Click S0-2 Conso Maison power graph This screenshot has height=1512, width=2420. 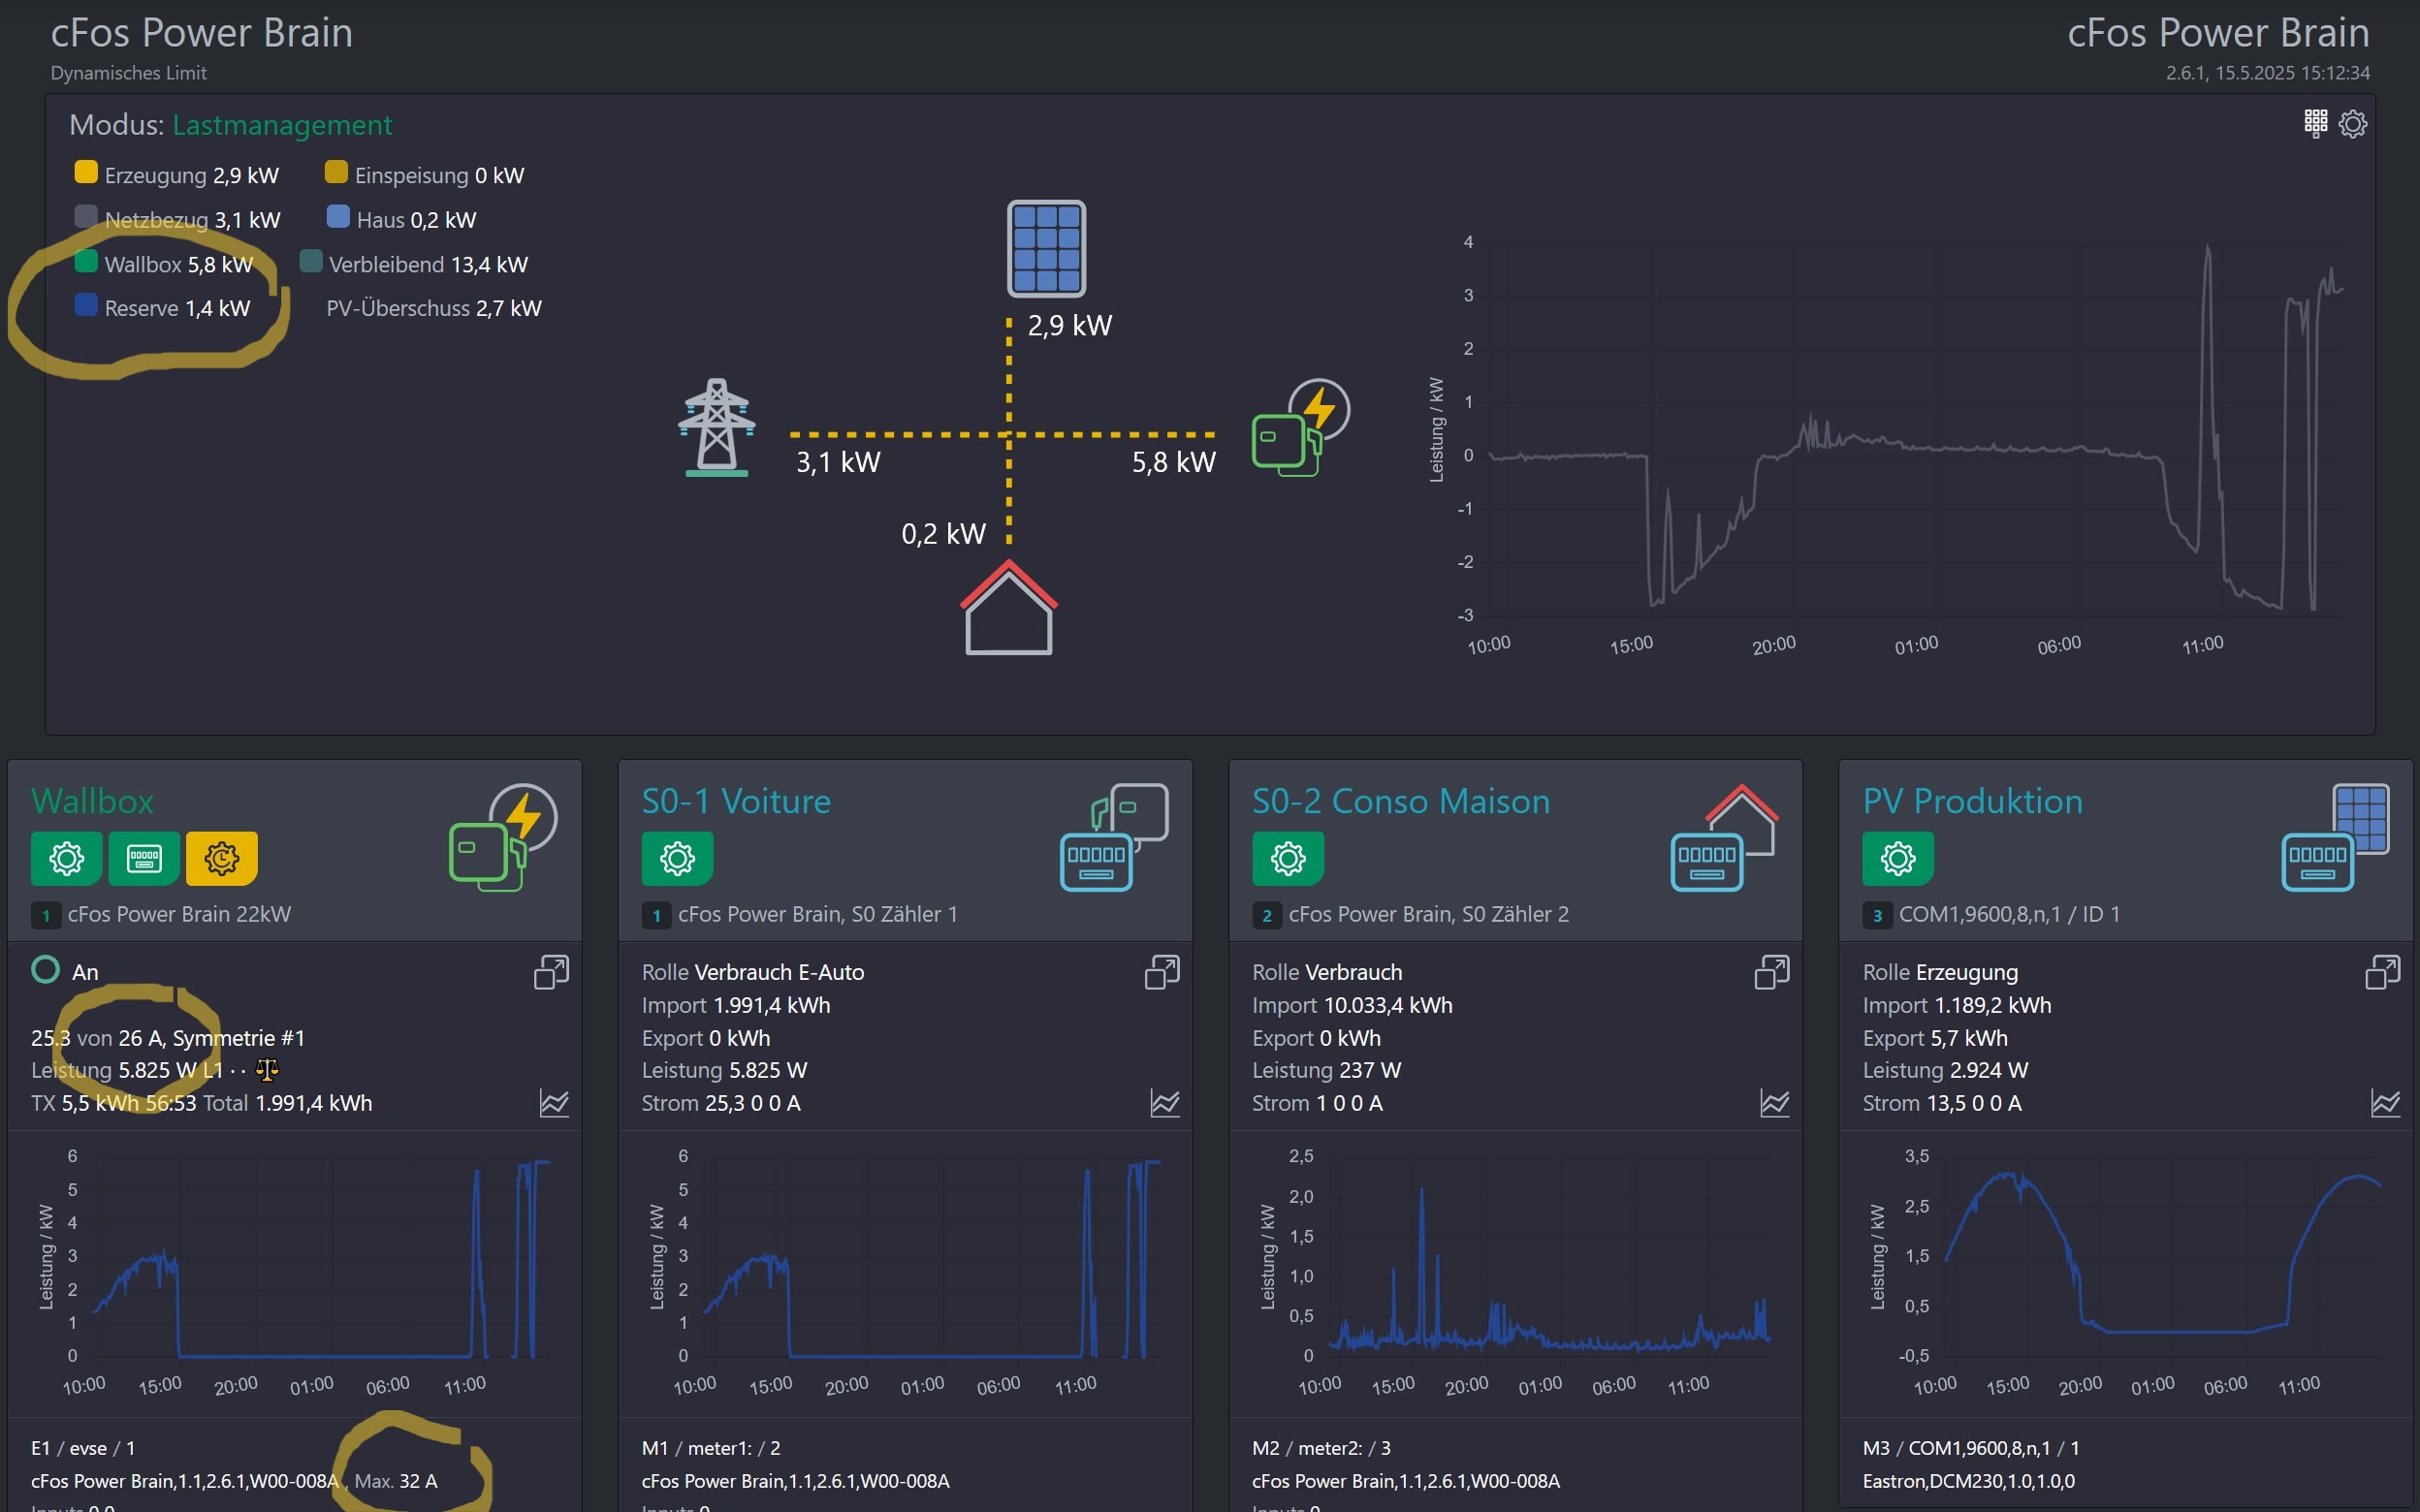tap(1515, 1273)
